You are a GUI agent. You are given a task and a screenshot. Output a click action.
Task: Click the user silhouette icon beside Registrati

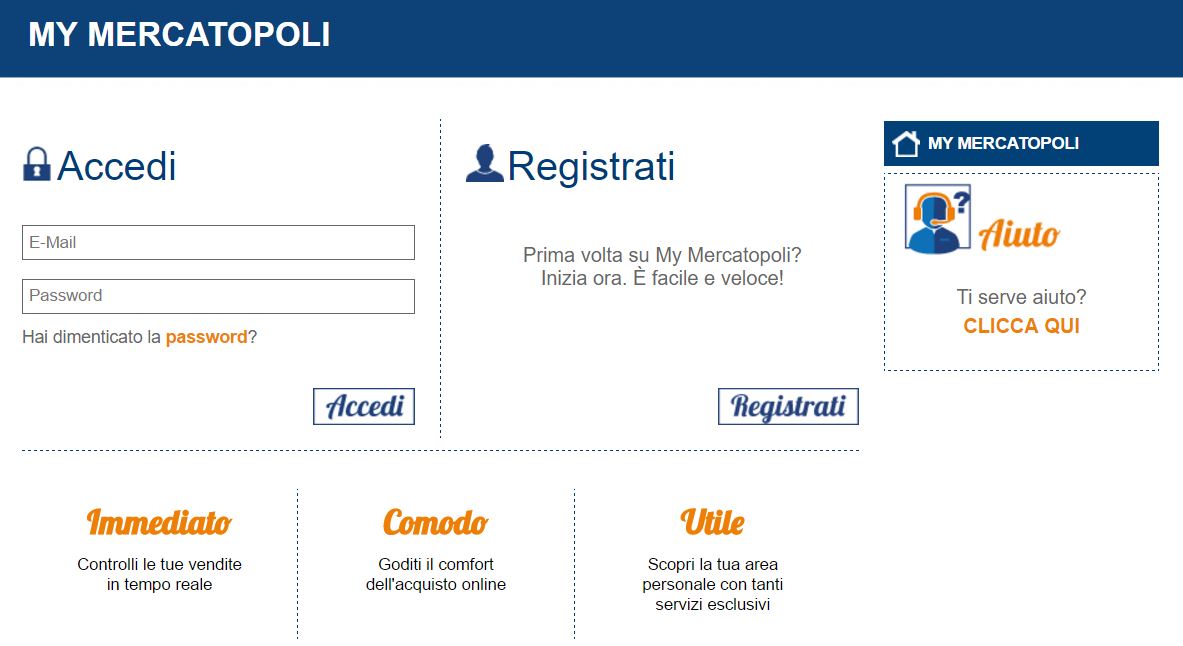point(484,163)
